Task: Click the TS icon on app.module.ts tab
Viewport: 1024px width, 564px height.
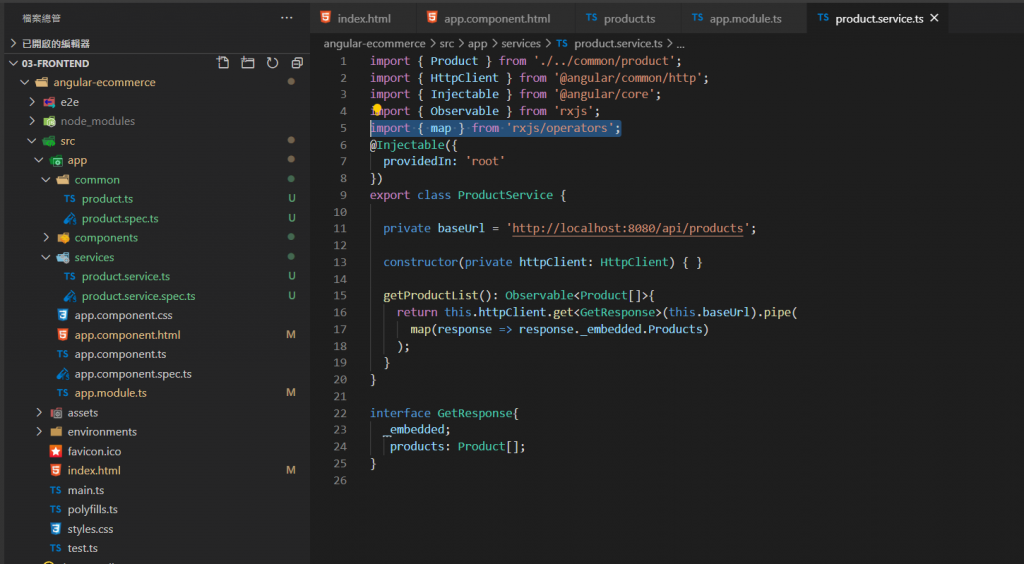Action: click(697, 18)
